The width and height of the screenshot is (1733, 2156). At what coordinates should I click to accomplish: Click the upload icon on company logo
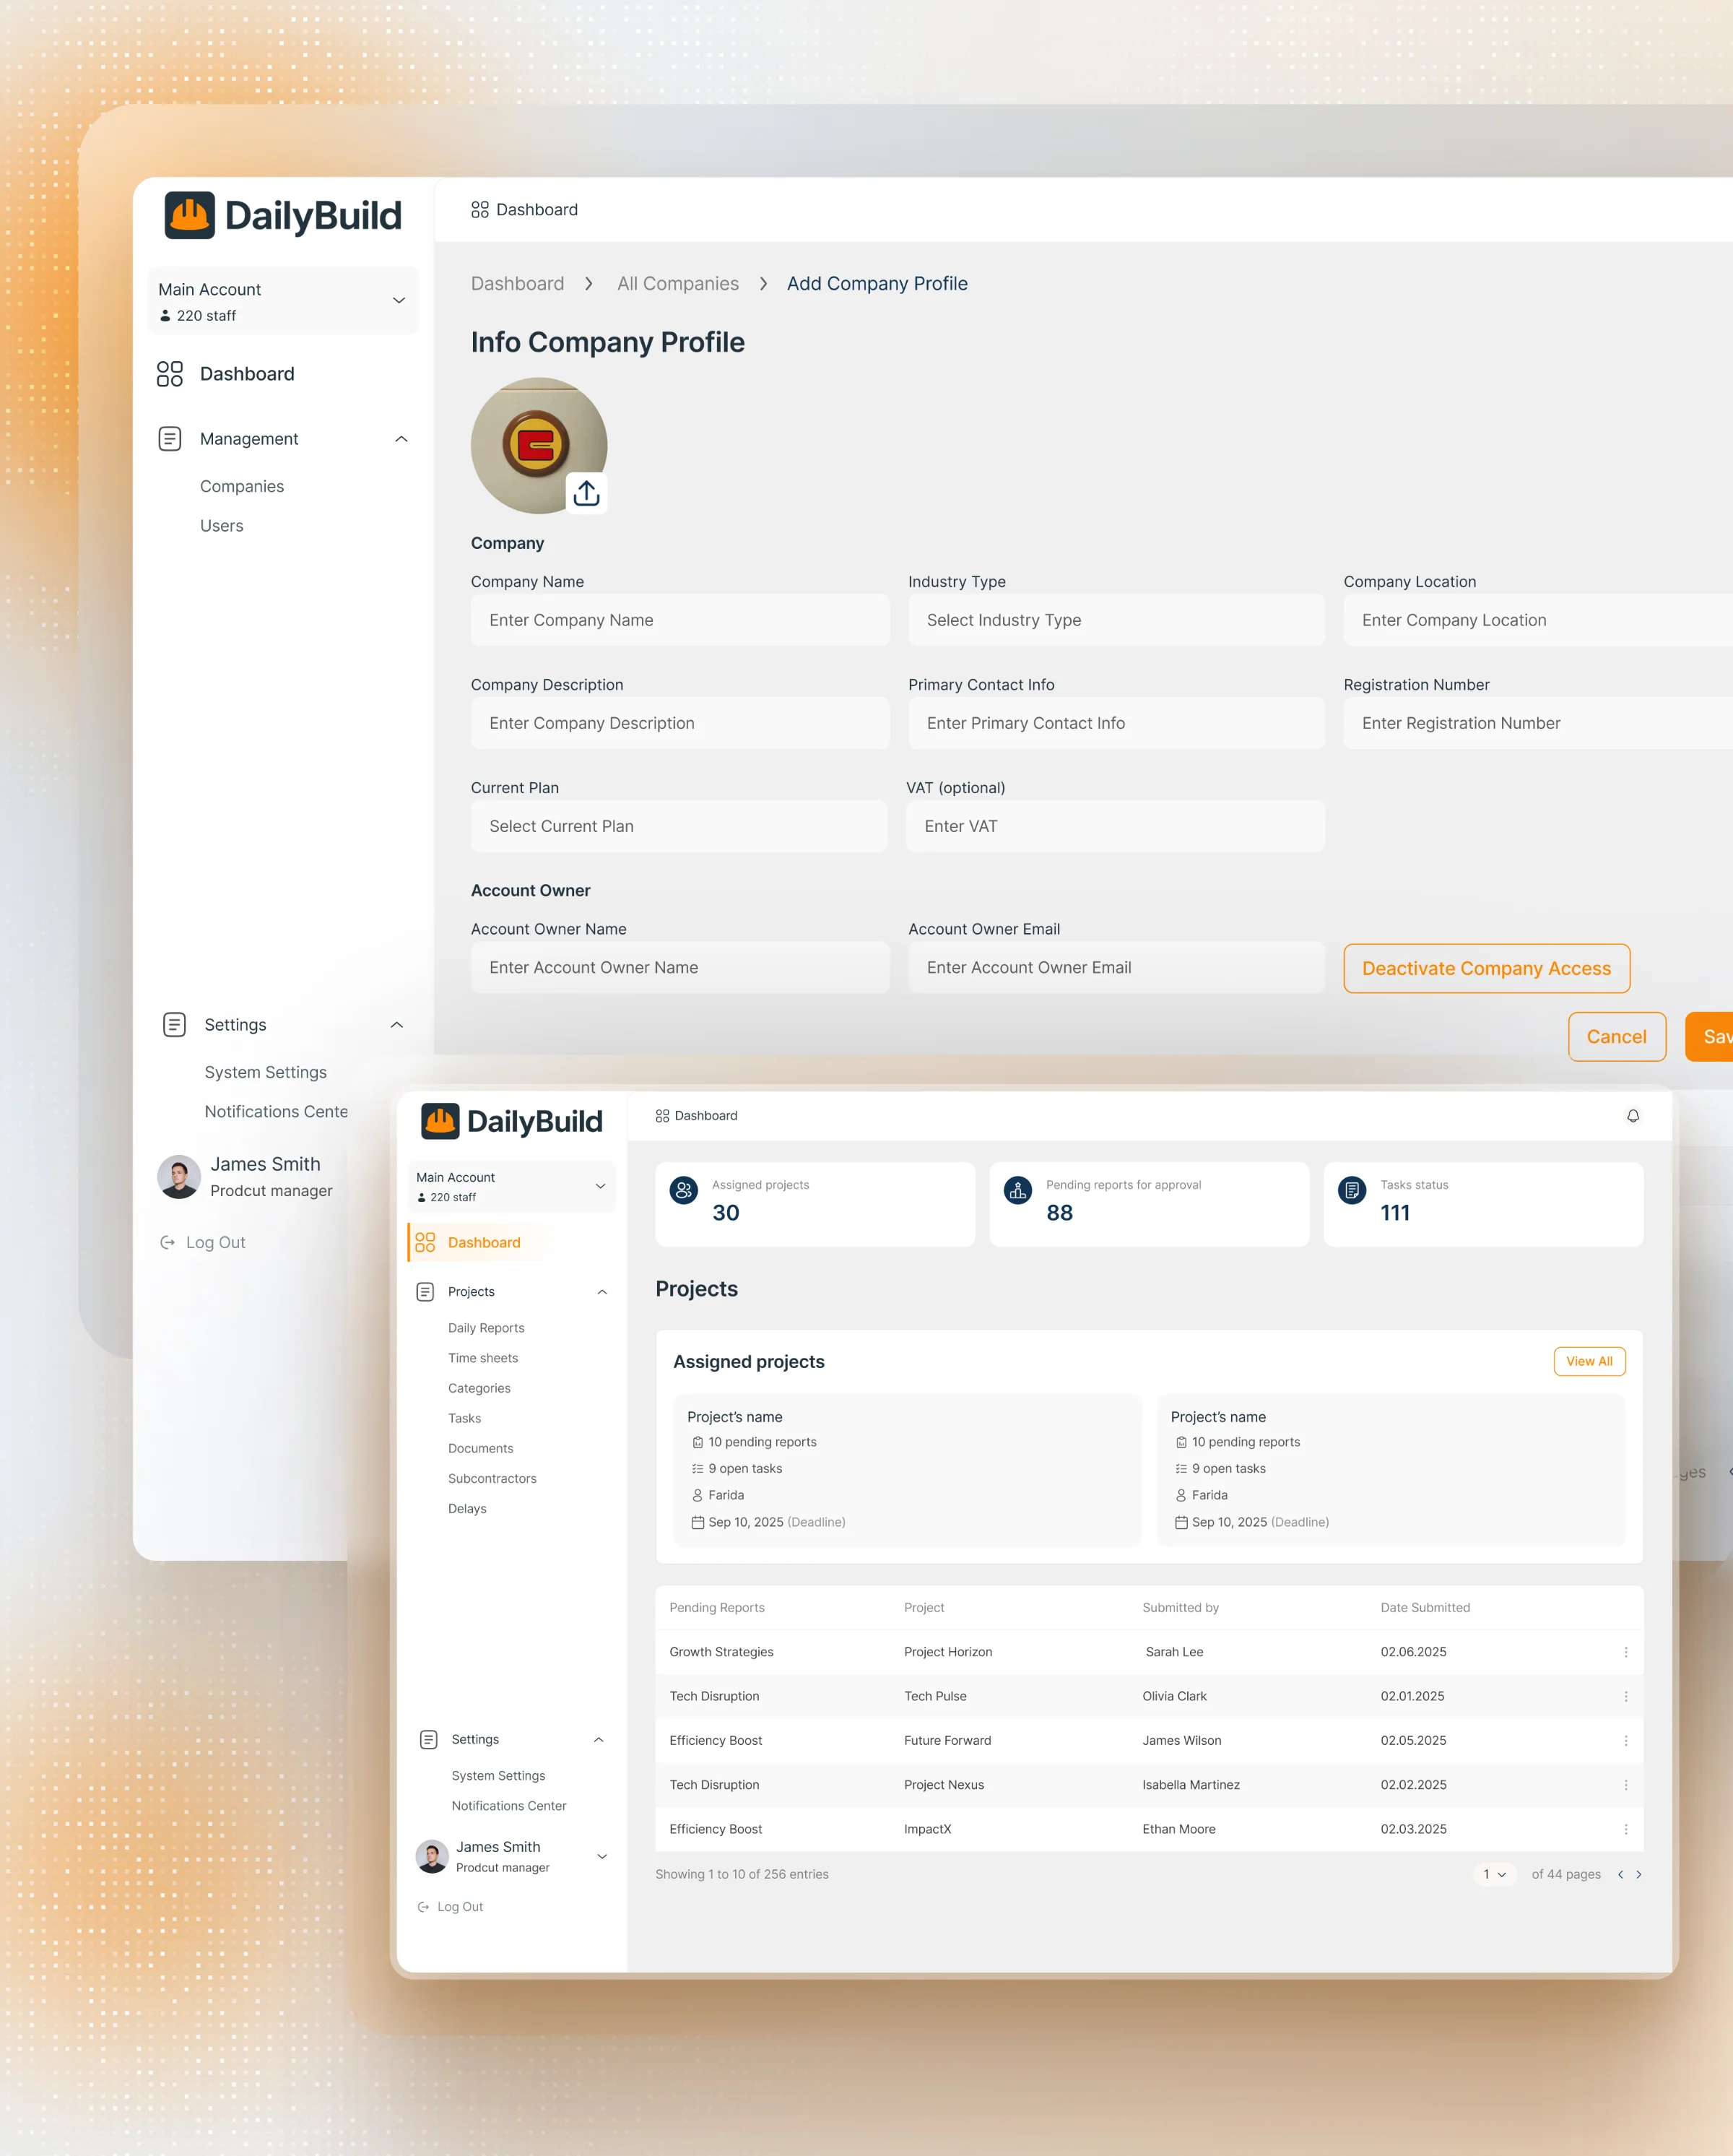587,493
